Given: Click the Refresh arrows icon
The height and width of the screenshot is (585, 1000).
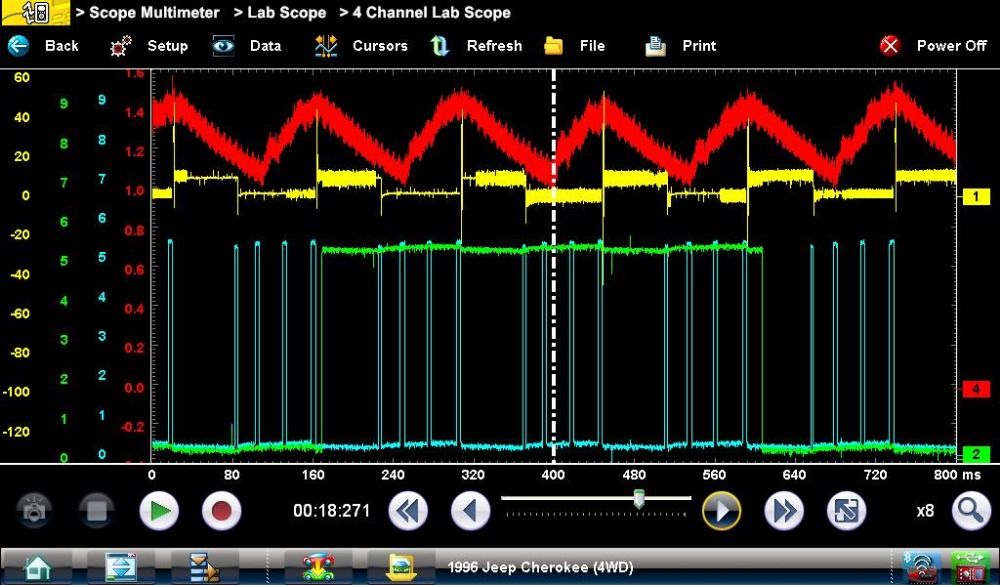Looking at the screenshot, I should (x=439, y=46).
